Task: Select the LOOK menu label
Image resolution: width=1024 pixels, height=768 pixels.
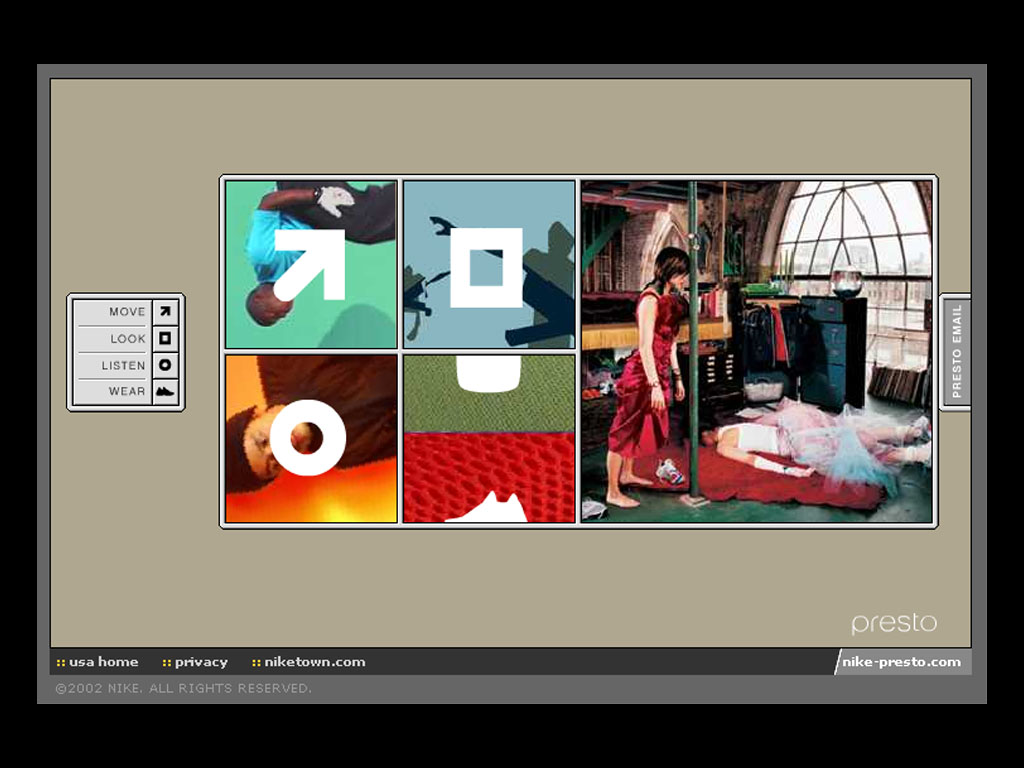Action: point(127,338)
